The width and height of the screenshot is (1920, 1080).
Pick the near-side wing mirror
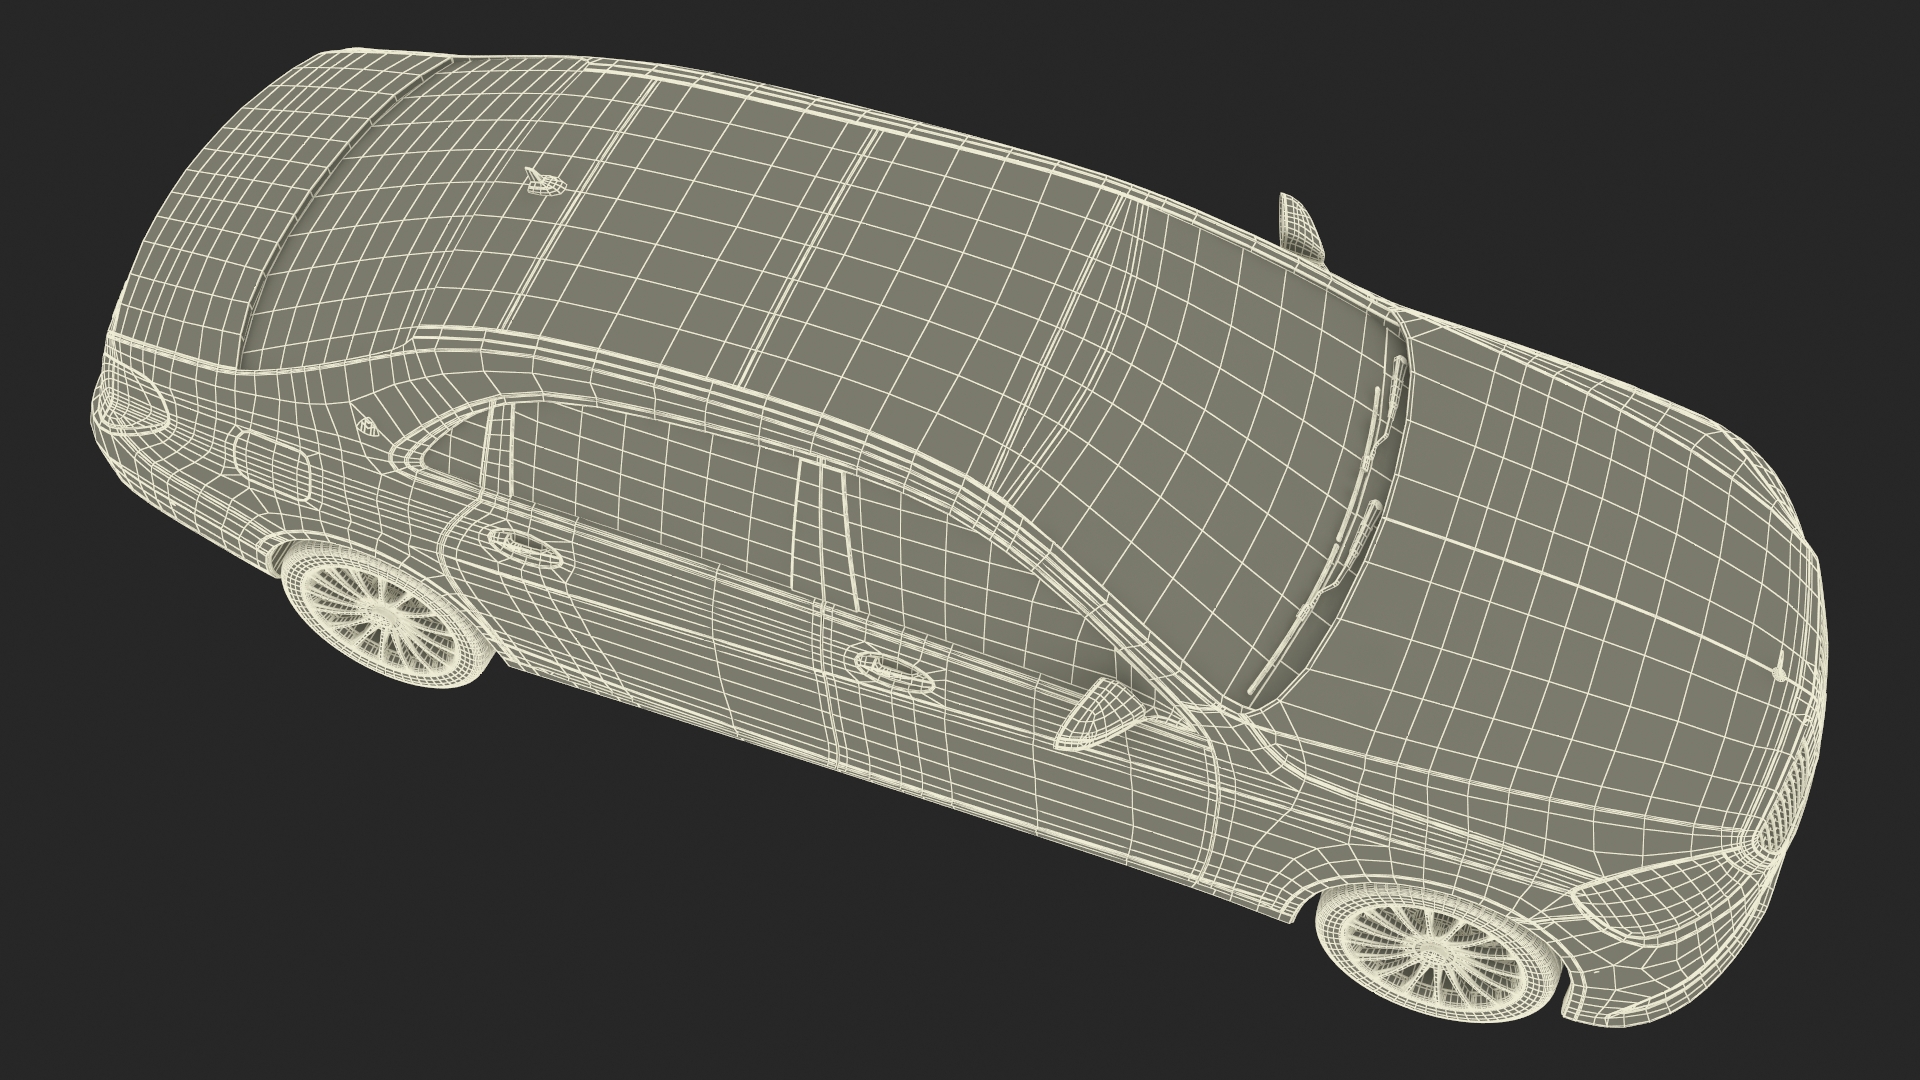click(1100, 714)
